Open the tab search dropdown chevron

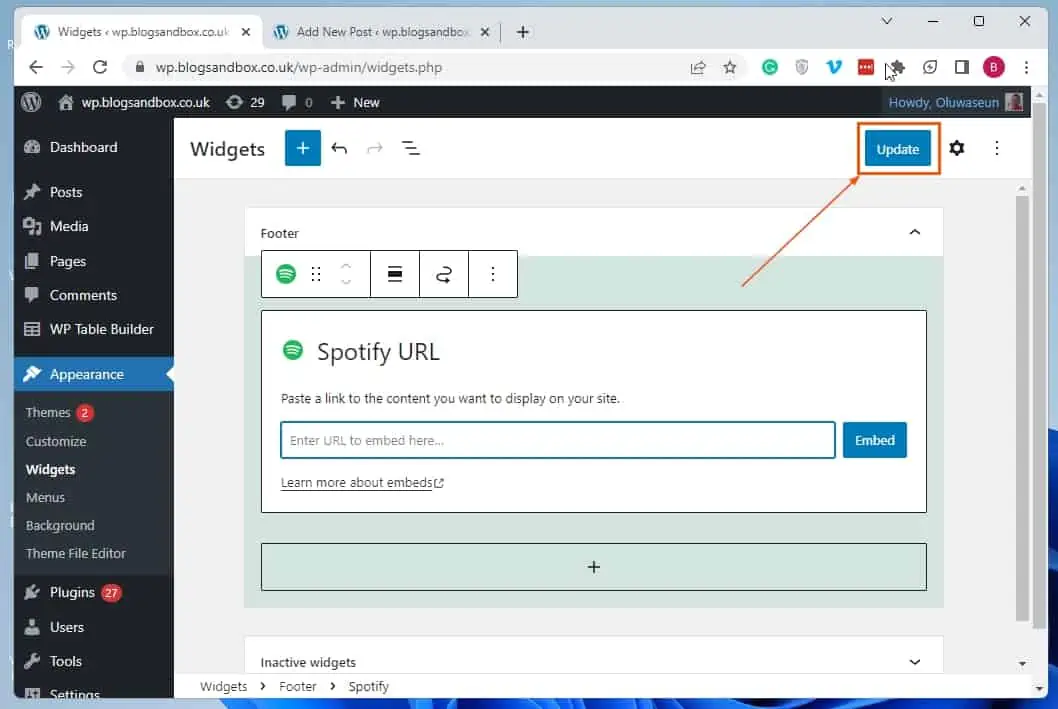click(x=887, y=22)
